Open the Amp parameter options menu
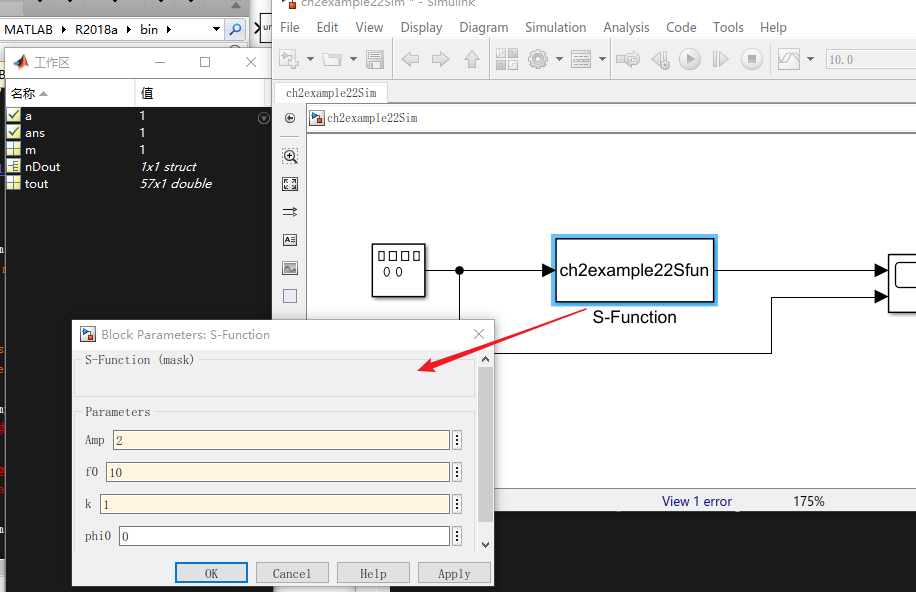This screenshot has width=916, height=592. 457,440
